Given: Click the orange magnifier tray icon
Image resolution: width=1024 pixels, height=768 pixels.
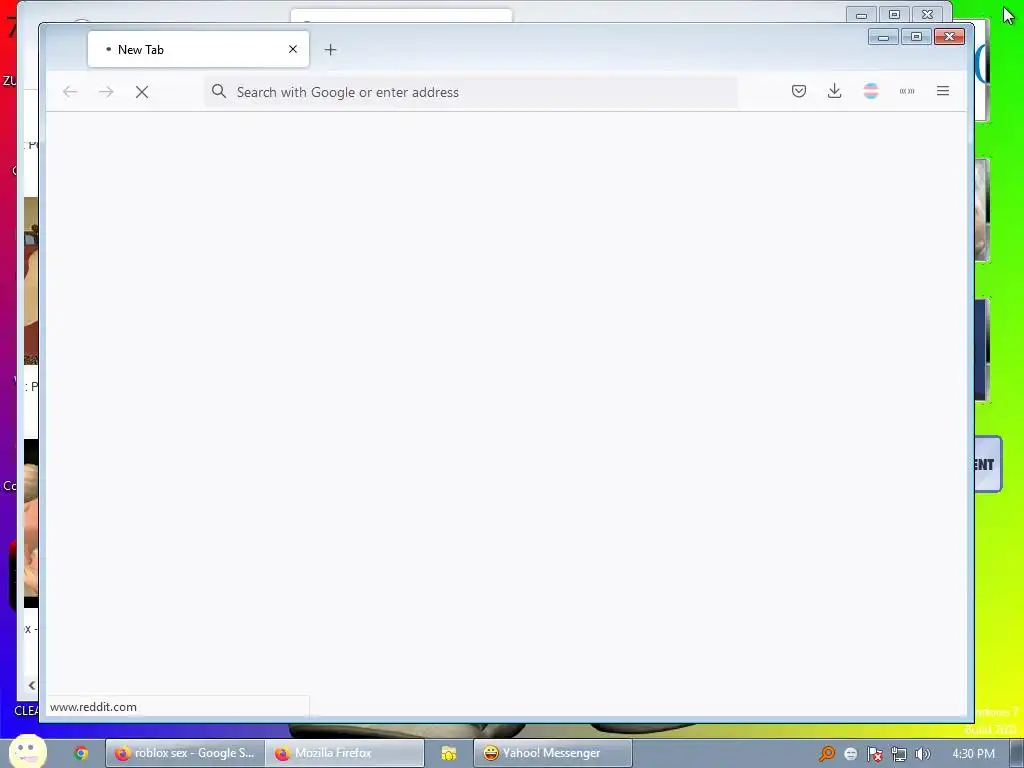Looking at the screenshot, I should coord(827,754).
